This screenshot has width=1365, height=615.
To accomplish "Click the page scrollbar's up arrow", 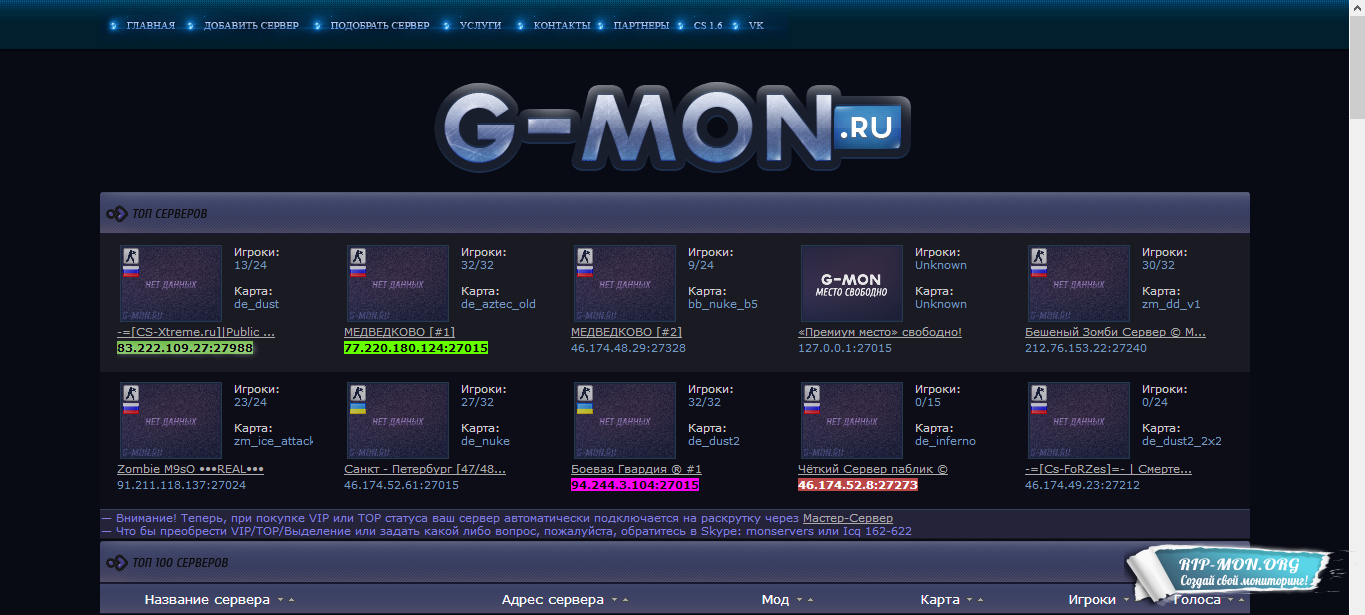I will coord(1356,8).
